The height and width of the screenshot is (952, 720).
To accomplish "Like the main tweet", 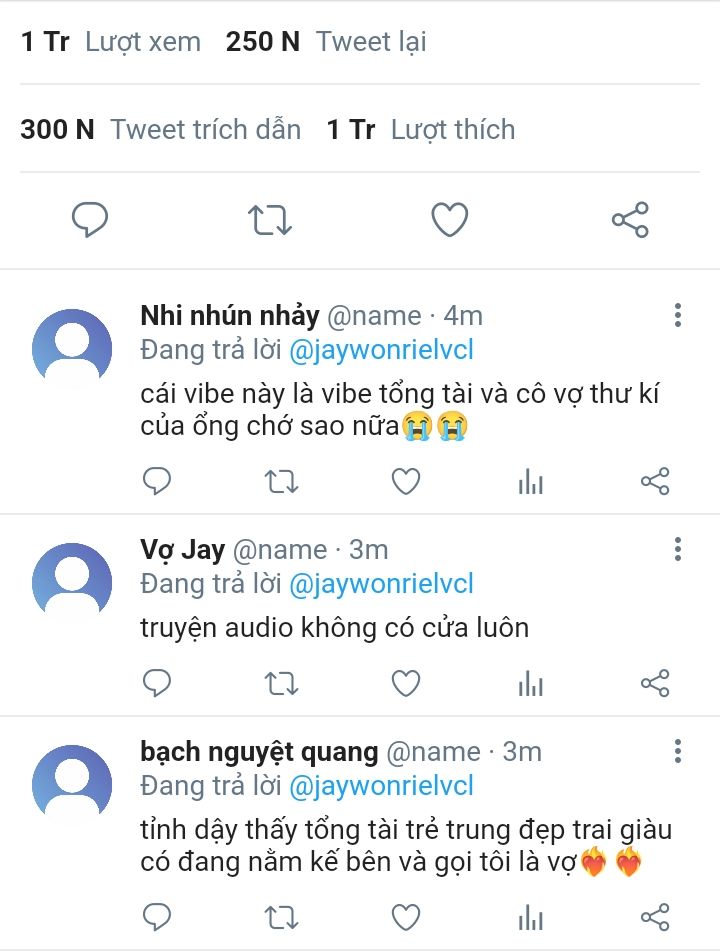I will coord(449,219).
